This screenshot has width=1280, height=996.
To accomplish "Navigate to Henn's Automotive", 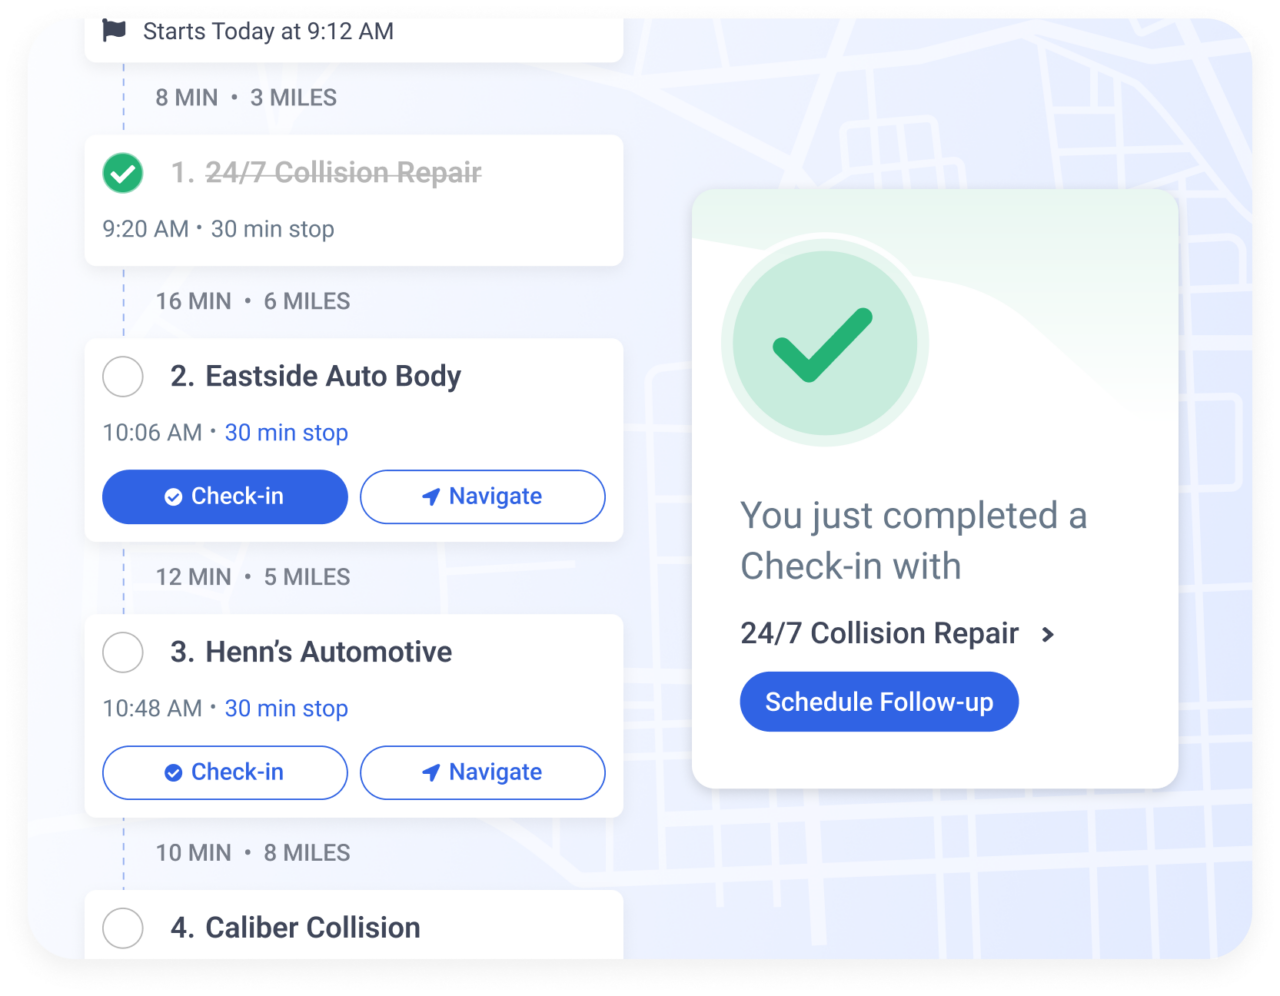I will tap(482, 771).
